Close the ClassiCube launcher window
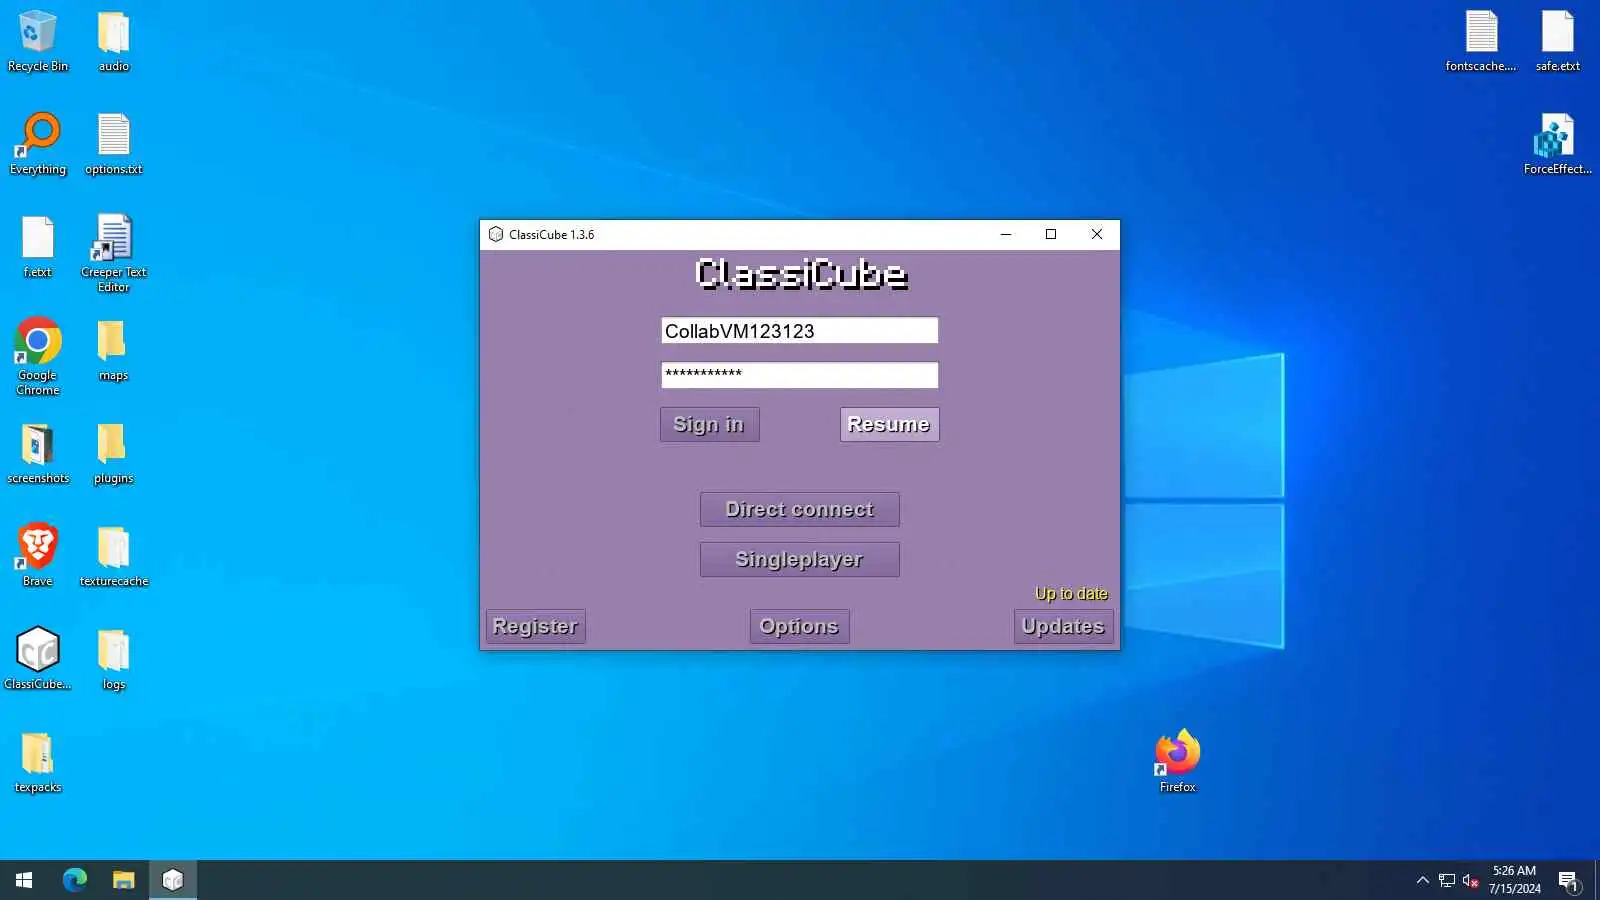Screen dimensions: 1600x900 tap(1097, 234)
